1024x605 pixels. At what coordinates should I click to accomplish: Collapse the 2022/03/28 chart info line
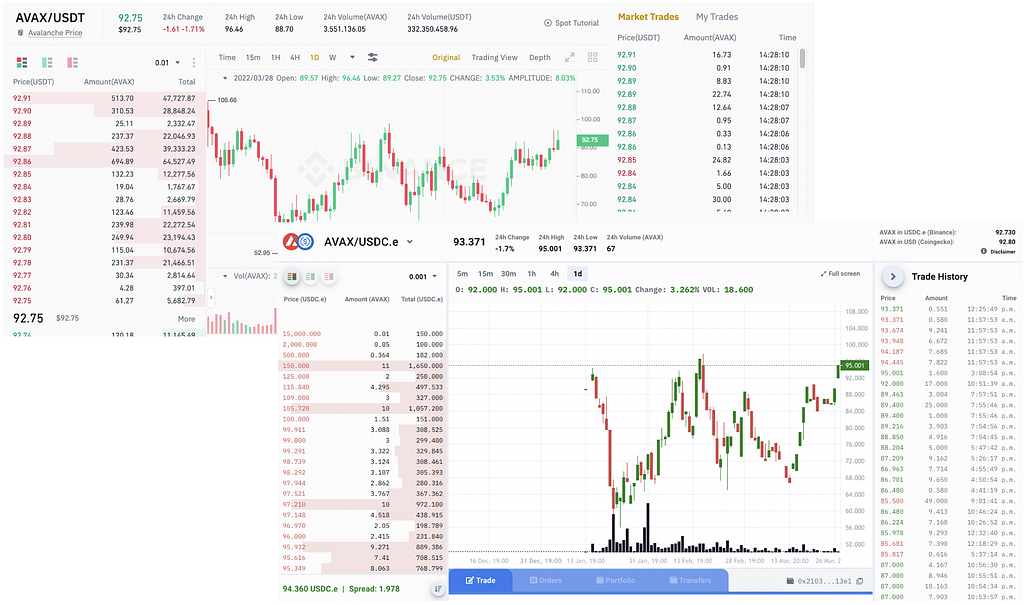[x=225, y=78]
